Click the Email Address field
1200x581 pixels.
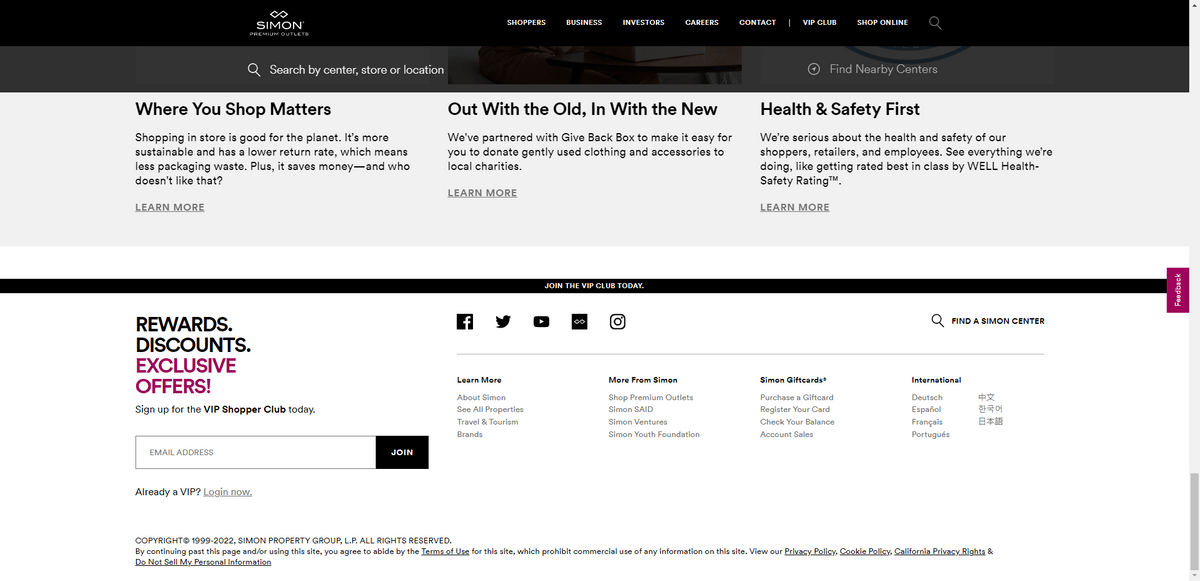(x=256, y=452)
